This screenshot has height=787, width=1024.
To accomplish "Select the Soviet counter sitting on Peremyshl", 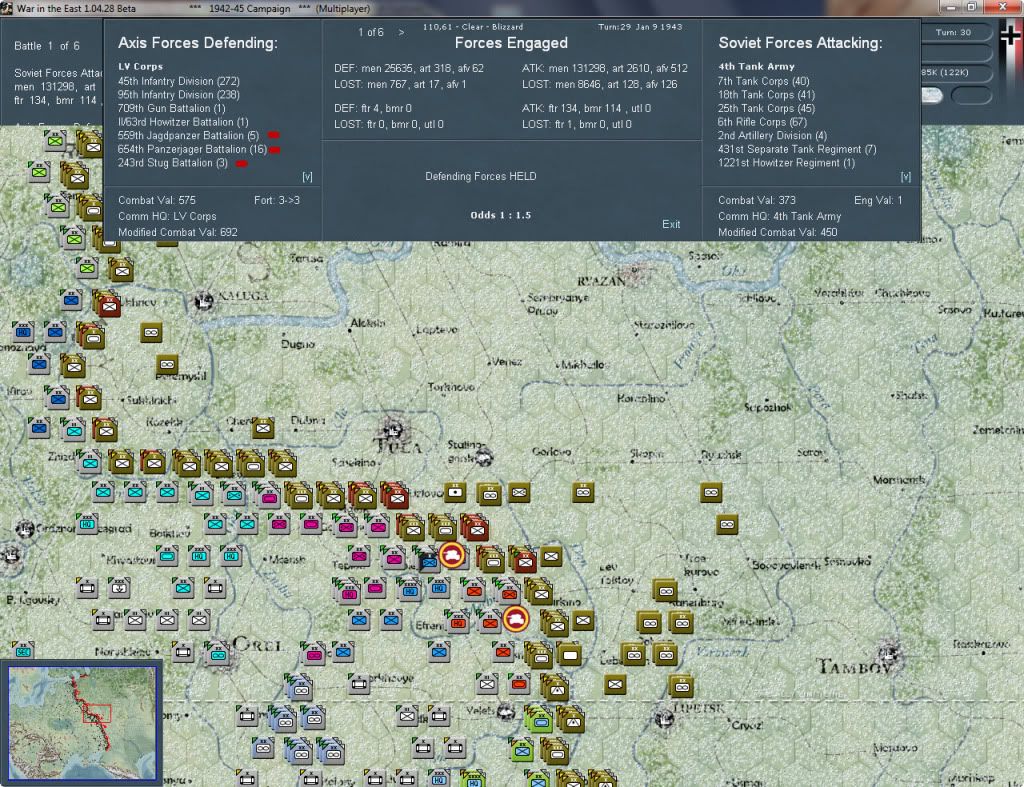I will click(x=167, y=364).
